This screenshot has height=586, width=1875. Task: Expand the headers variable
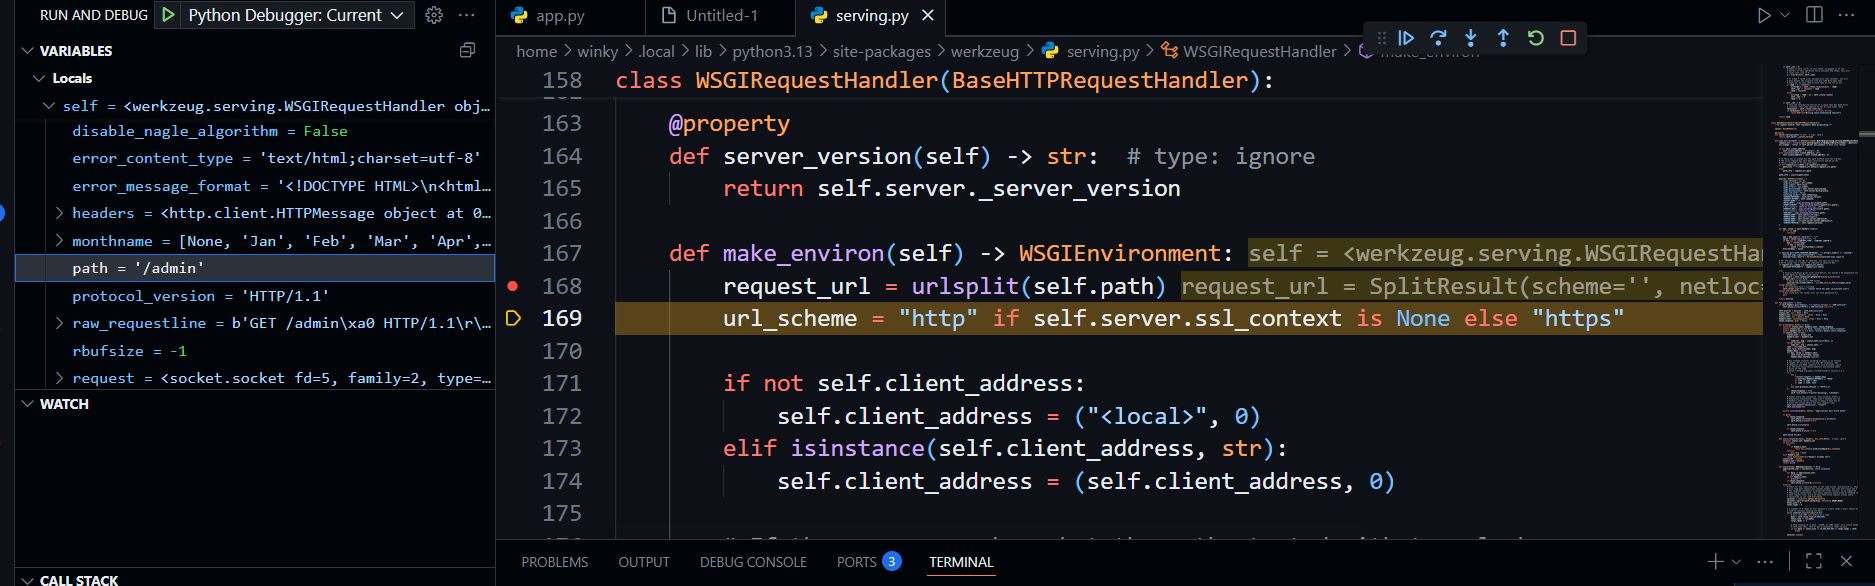point(59,213)
